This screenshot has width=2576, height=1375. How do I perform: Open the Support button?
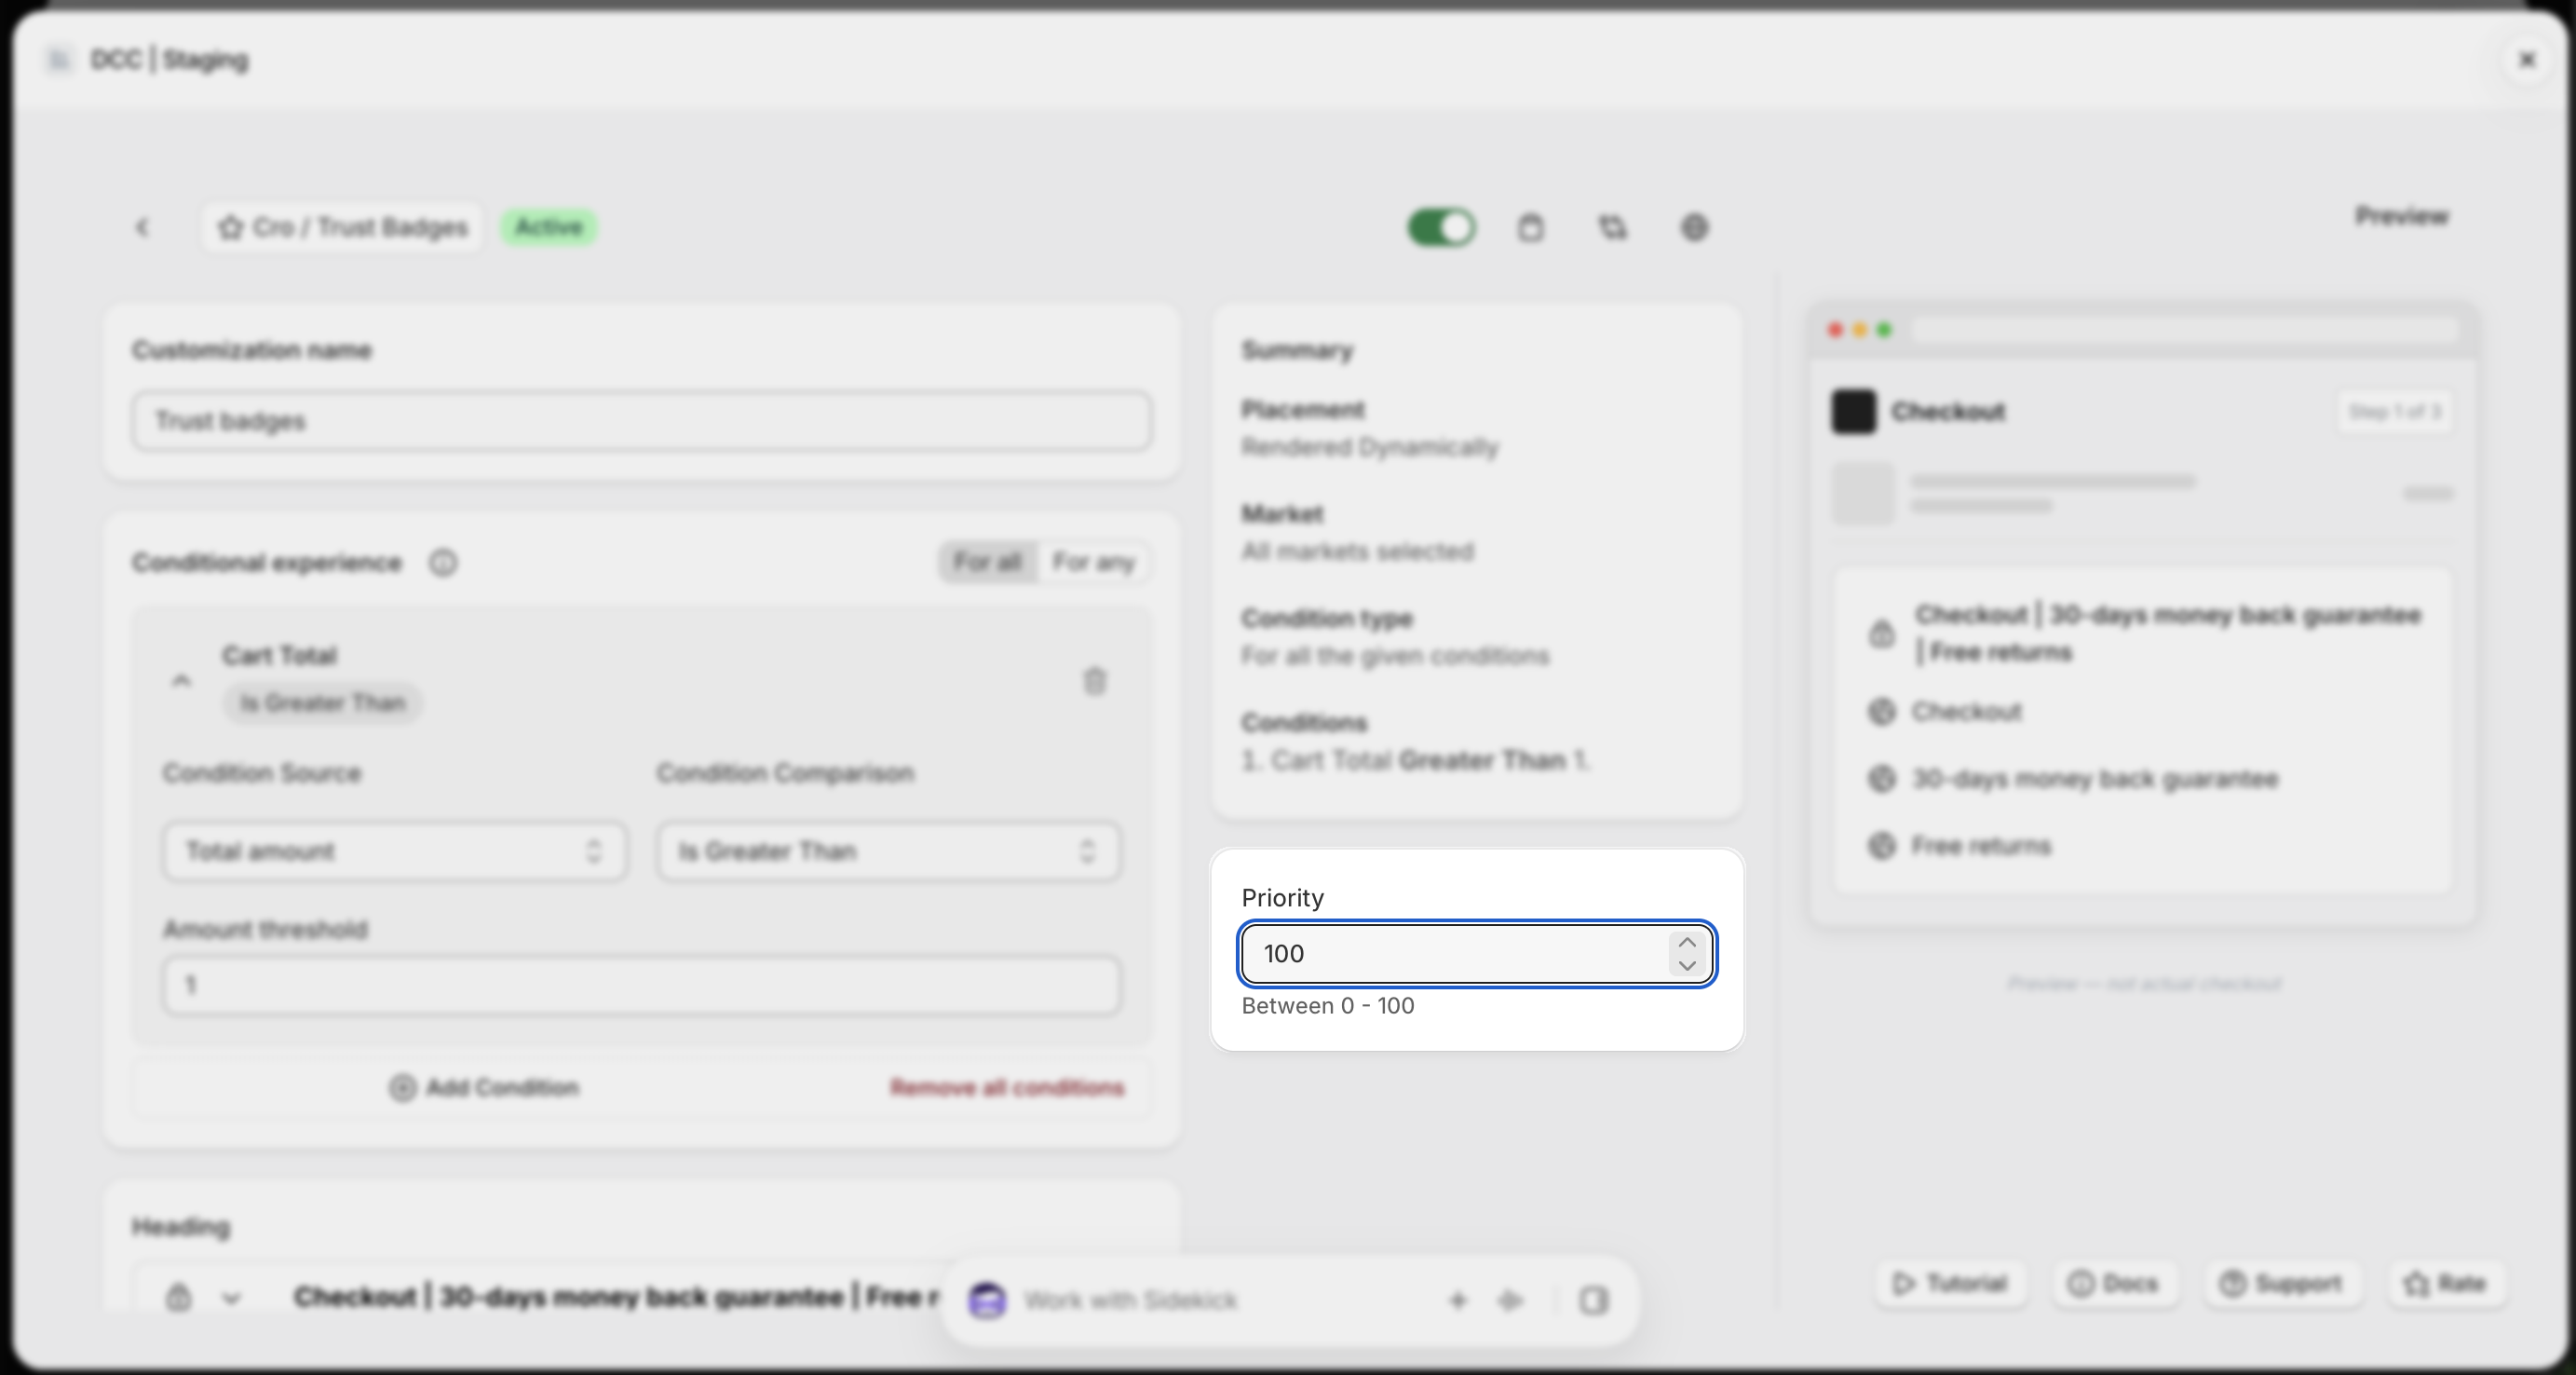[2281, 1284]
